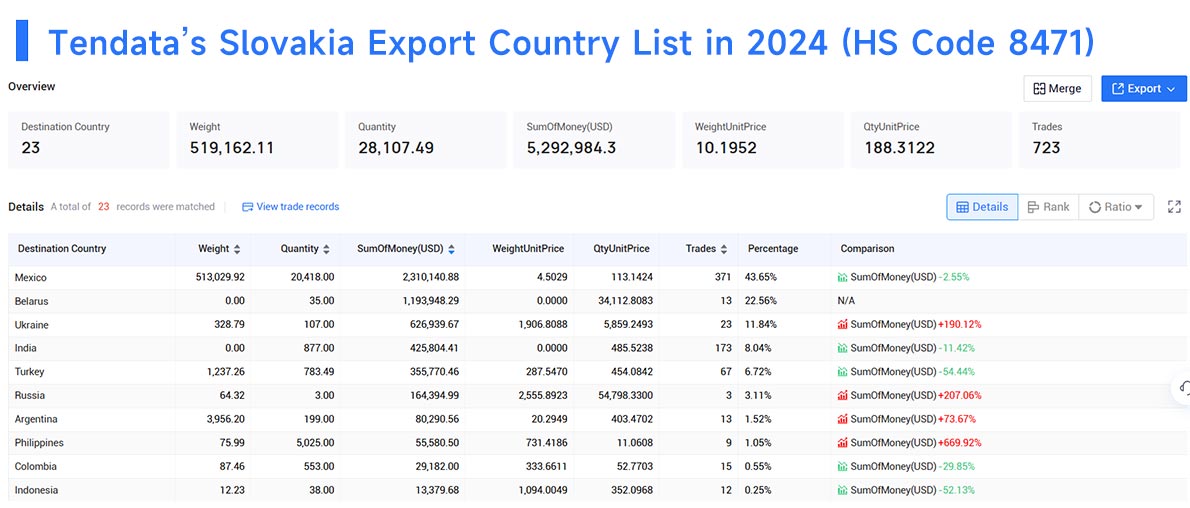Click the Turkey comparison trend icon

pyautogui.click(x=842, y=371)
